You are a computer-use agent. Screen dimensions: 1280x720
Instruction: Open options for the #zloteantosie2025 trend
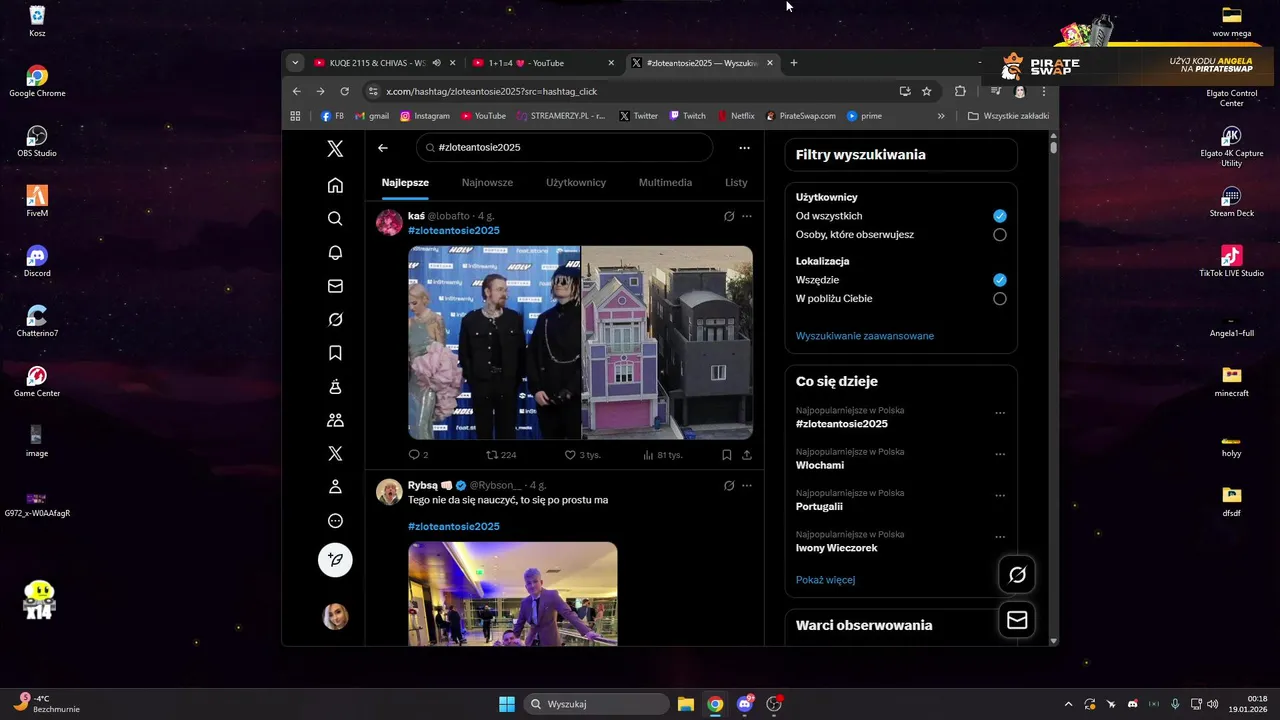point(1000,413)
